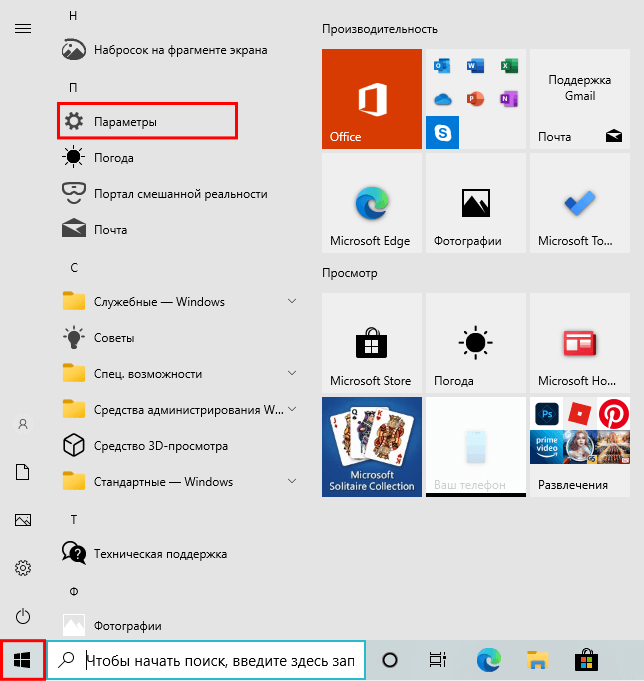
Task: Select Погода in the app list
Action: pos(113,158)
